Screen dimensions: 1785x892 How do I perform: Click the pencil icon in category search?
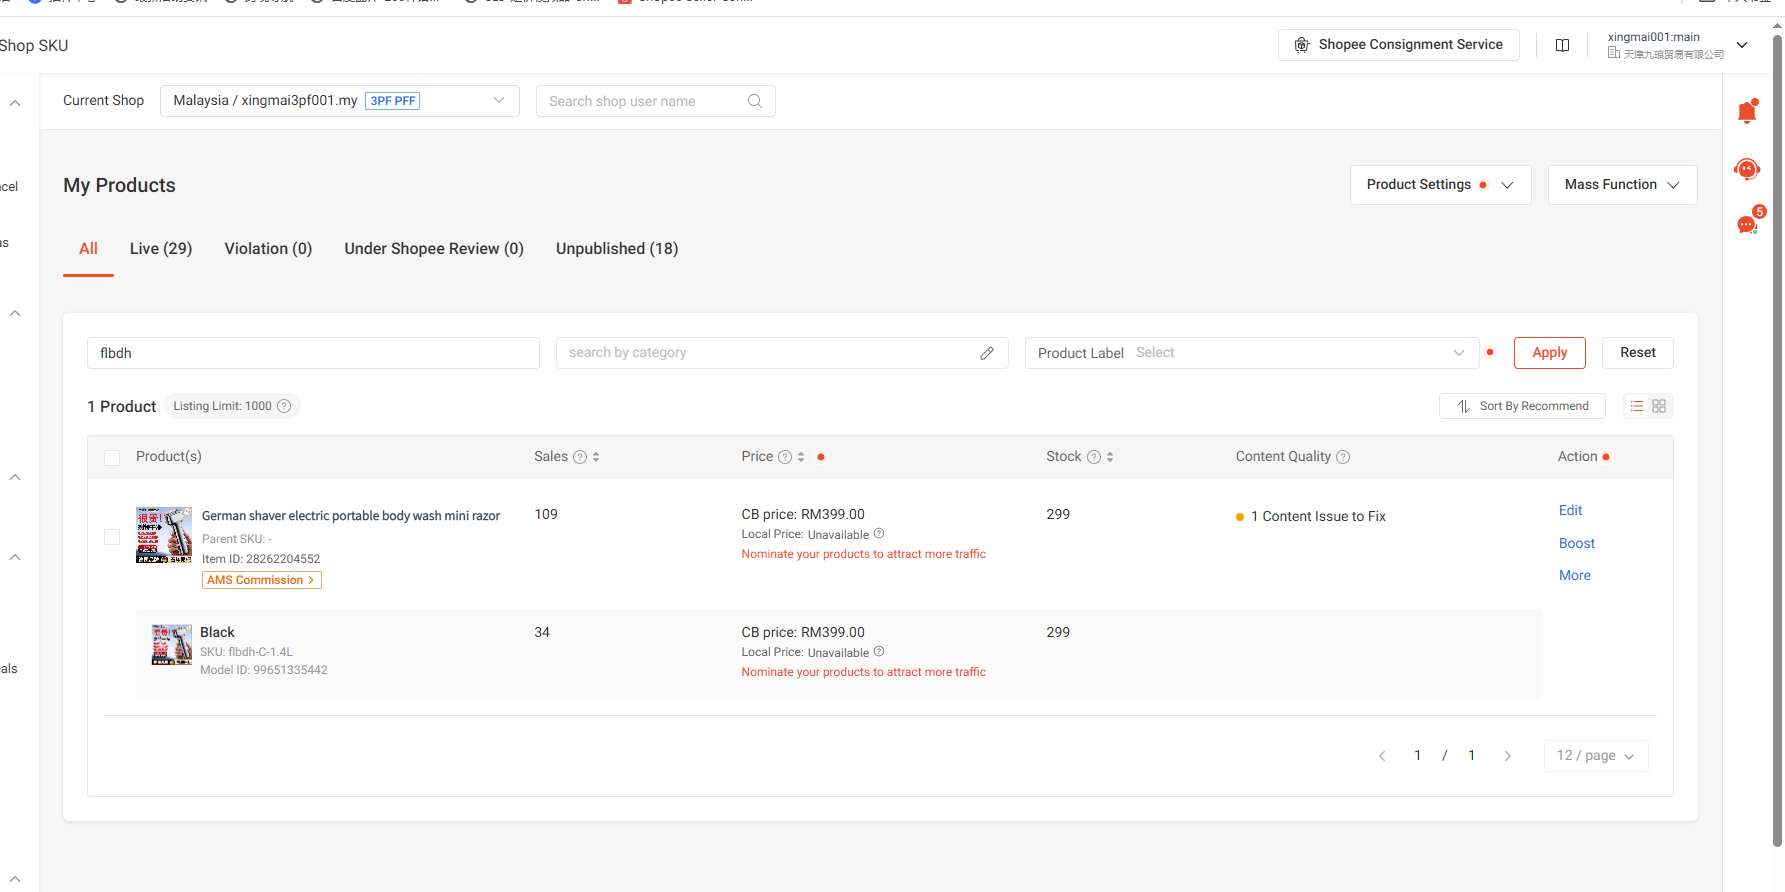pos(987,353)
